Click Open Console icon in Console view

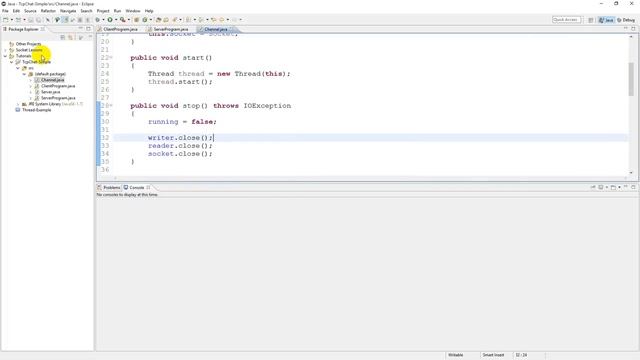coord(613,187)
